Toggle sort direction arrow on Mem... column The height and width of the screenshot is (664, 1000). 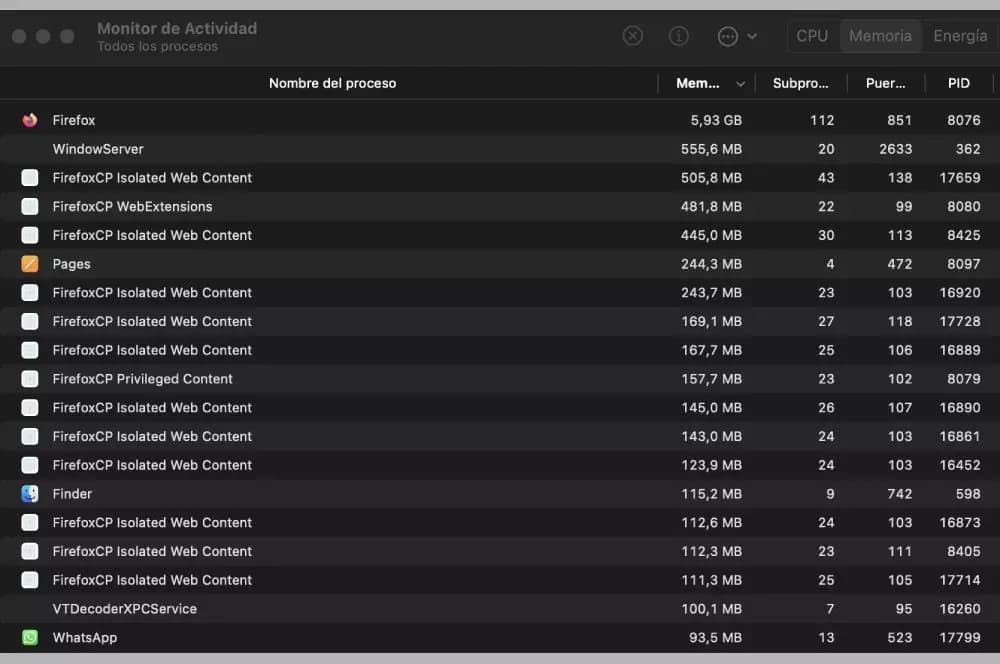click(740, 84)
